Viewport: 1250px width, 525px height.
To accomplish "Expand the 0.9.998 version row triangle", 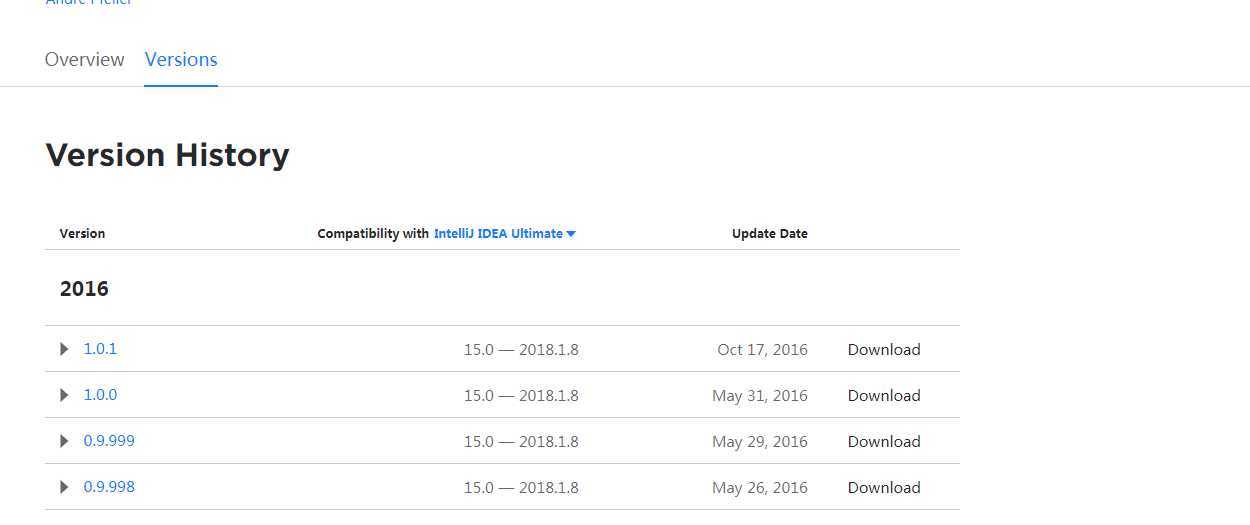I will 65,487.
